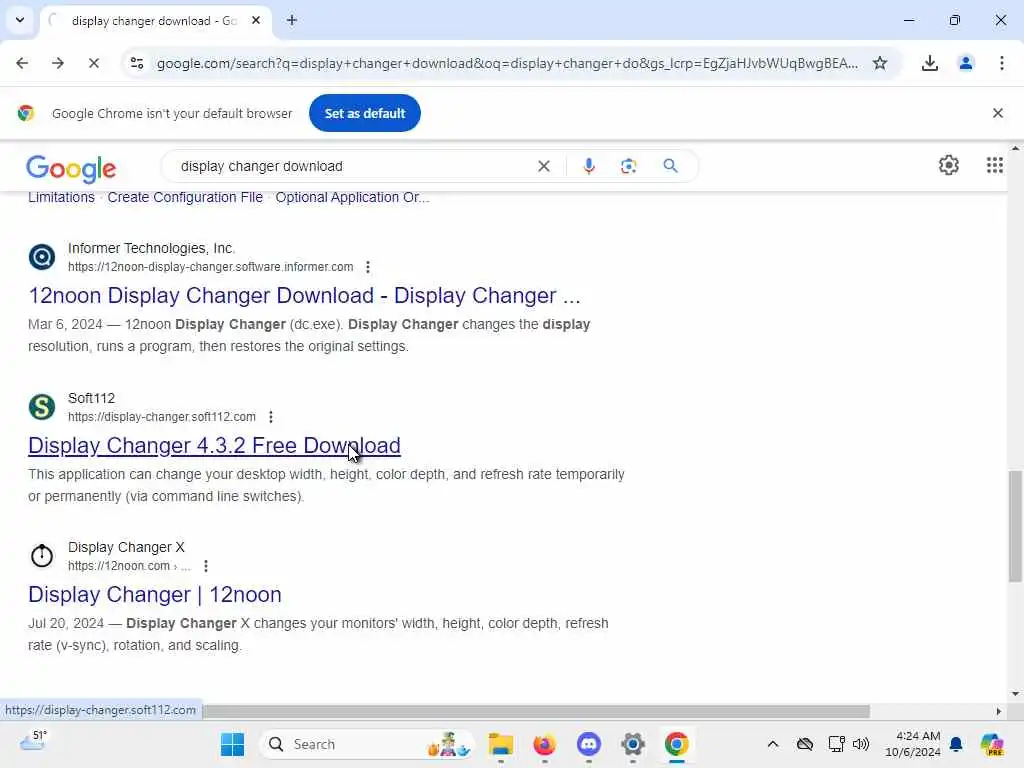This screenshot has width=1024, height=768.
Task: Open the Windows Start menu
Action: coord(232,744)
